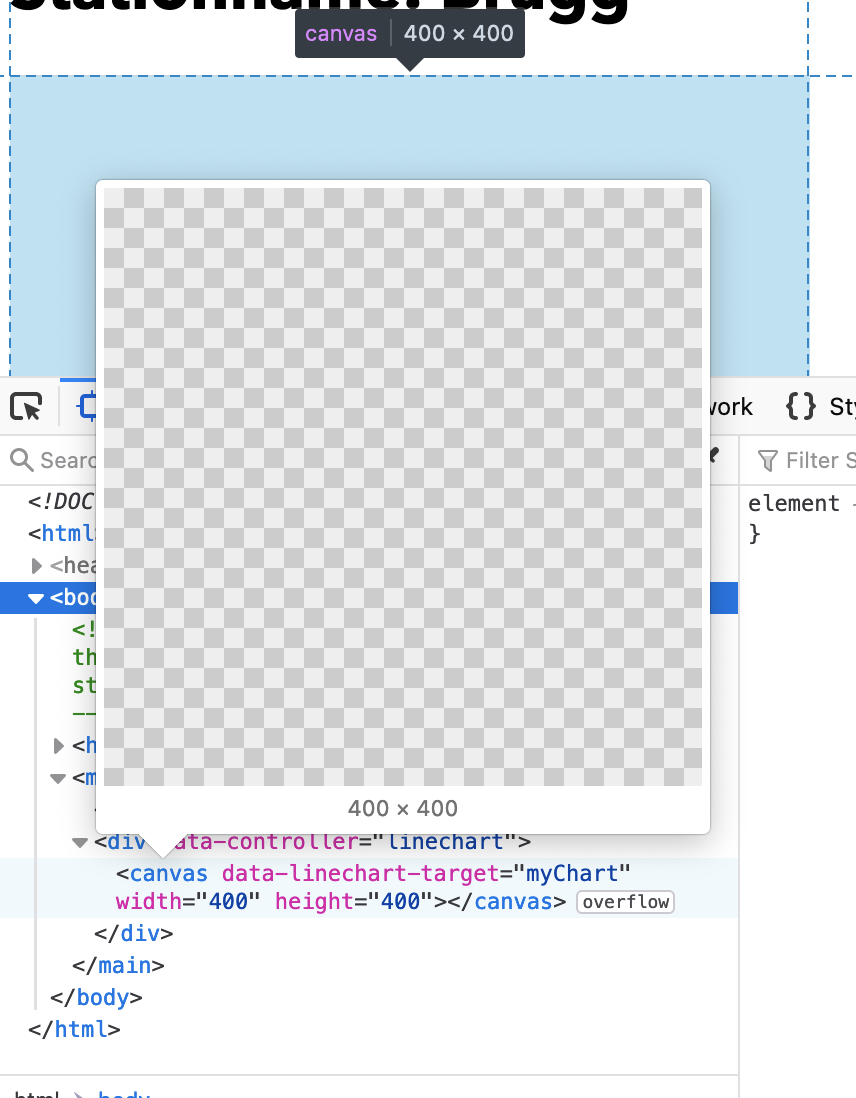This screenshot has height=1098, width=856.
Task: Collapse the div data-controller linechart node
Action: click(x=81, y=842)
